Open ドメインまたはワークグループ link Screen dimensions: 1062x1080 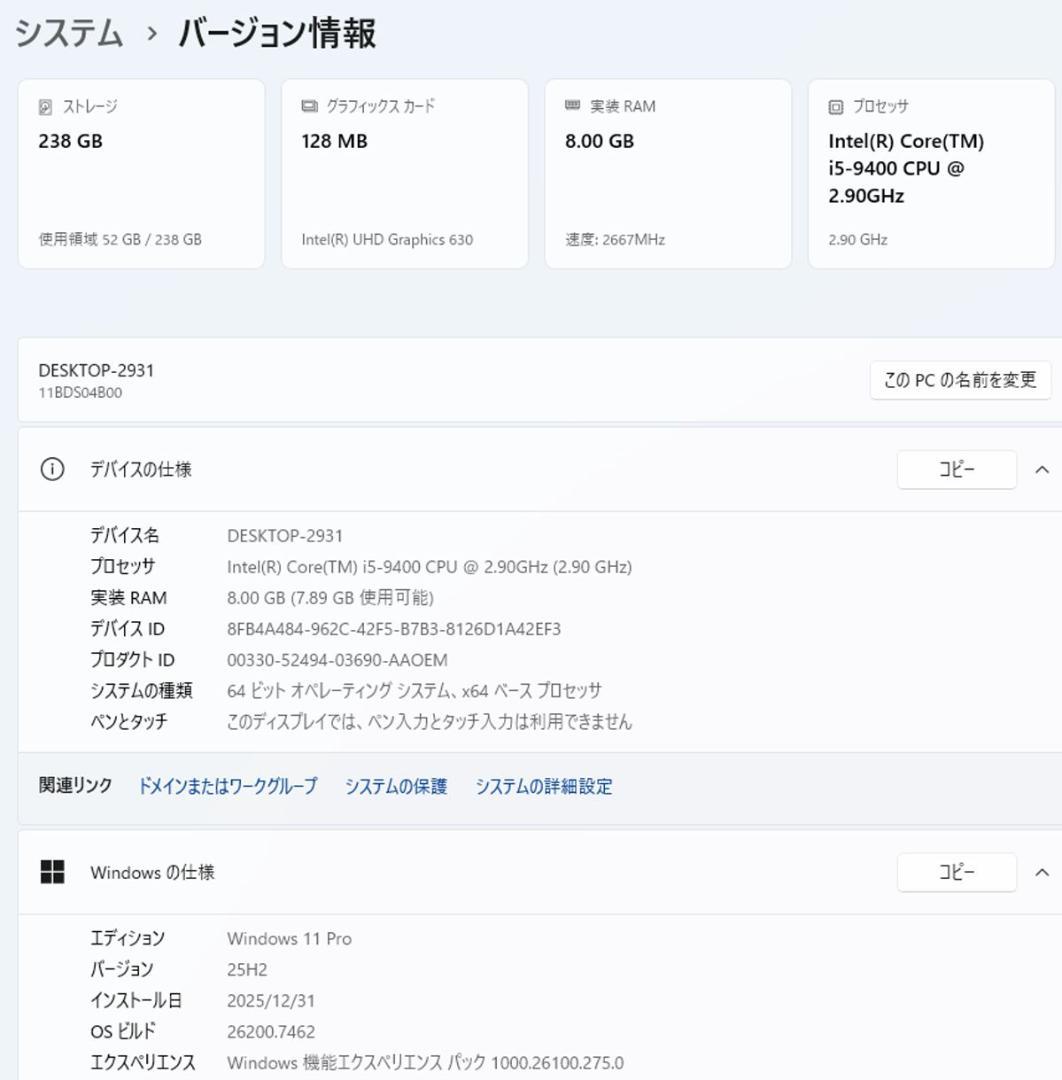click(226, 788)
